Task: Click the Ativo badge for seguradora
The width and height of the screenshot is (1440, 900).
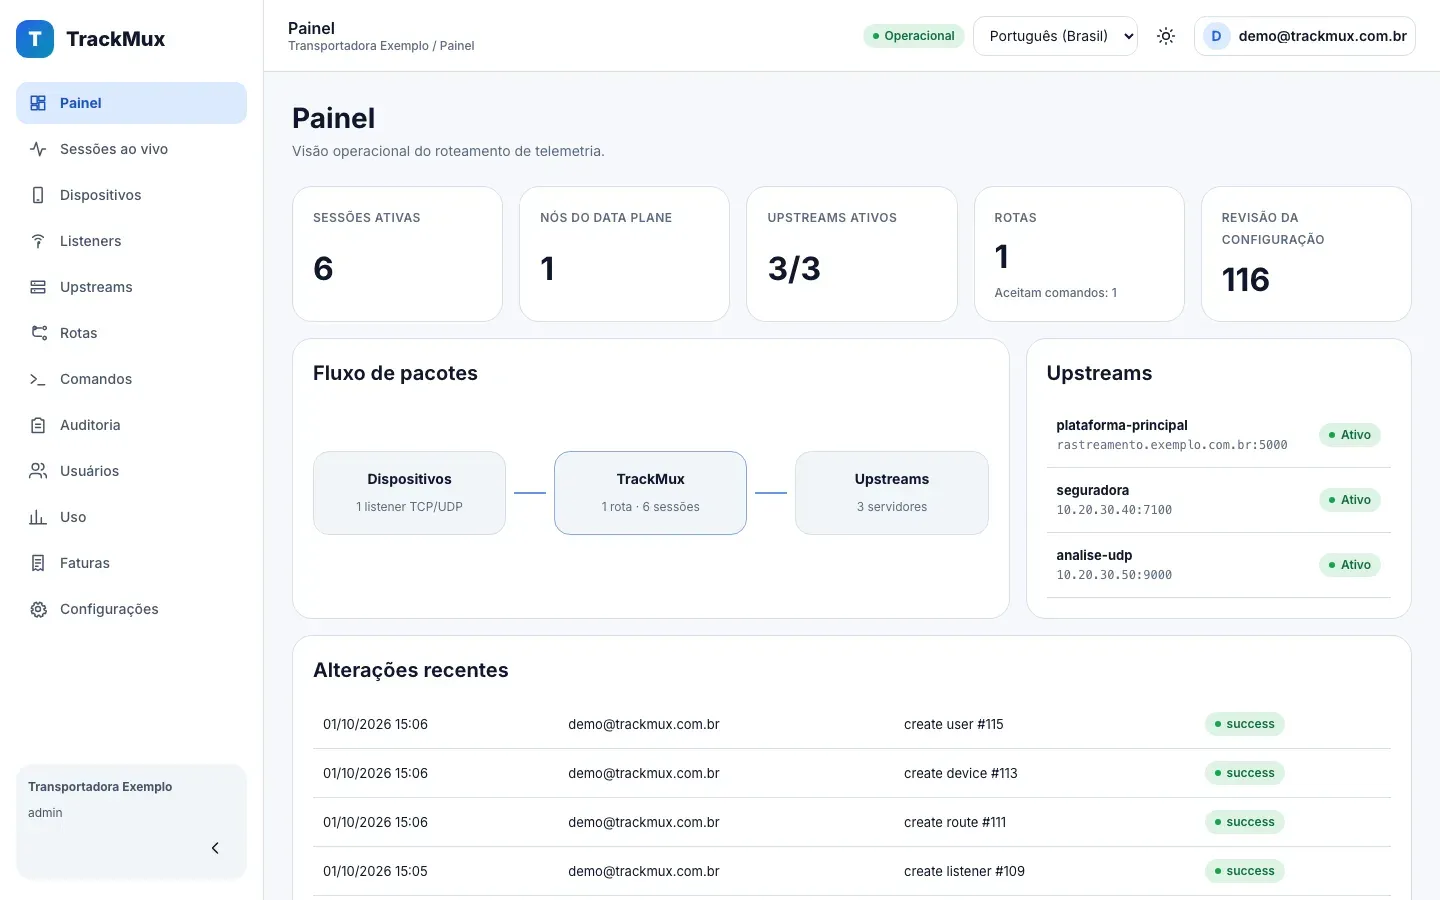Action: coord(1350,500)
